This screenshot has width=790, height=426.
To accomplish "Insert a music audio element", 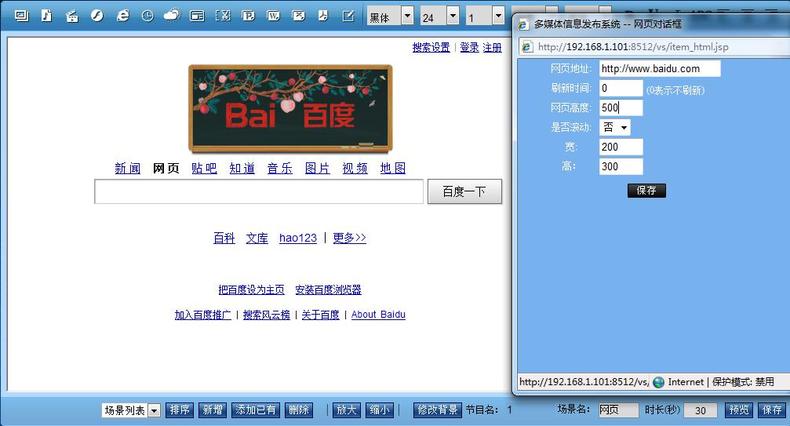I will pyautogui.click(x=46, y=16).
